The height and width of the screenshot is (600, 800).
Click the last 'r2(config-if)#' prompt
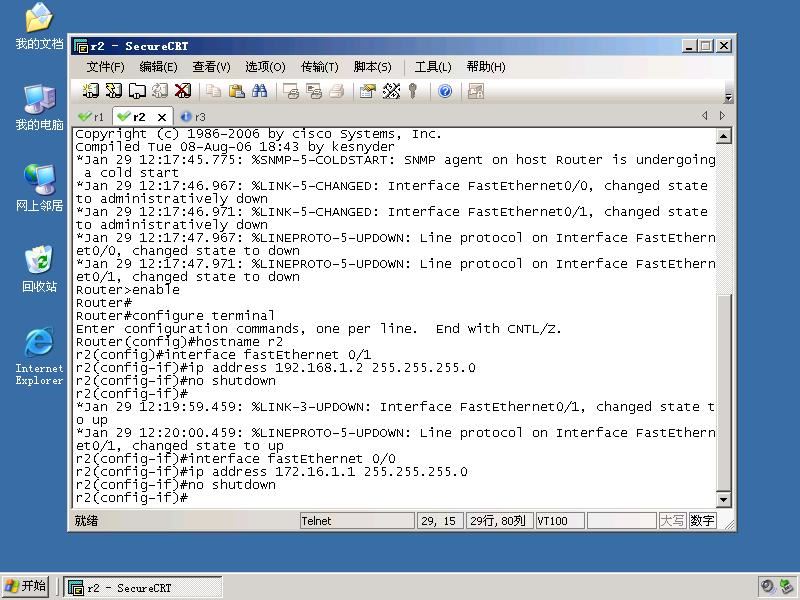point(132,497)
